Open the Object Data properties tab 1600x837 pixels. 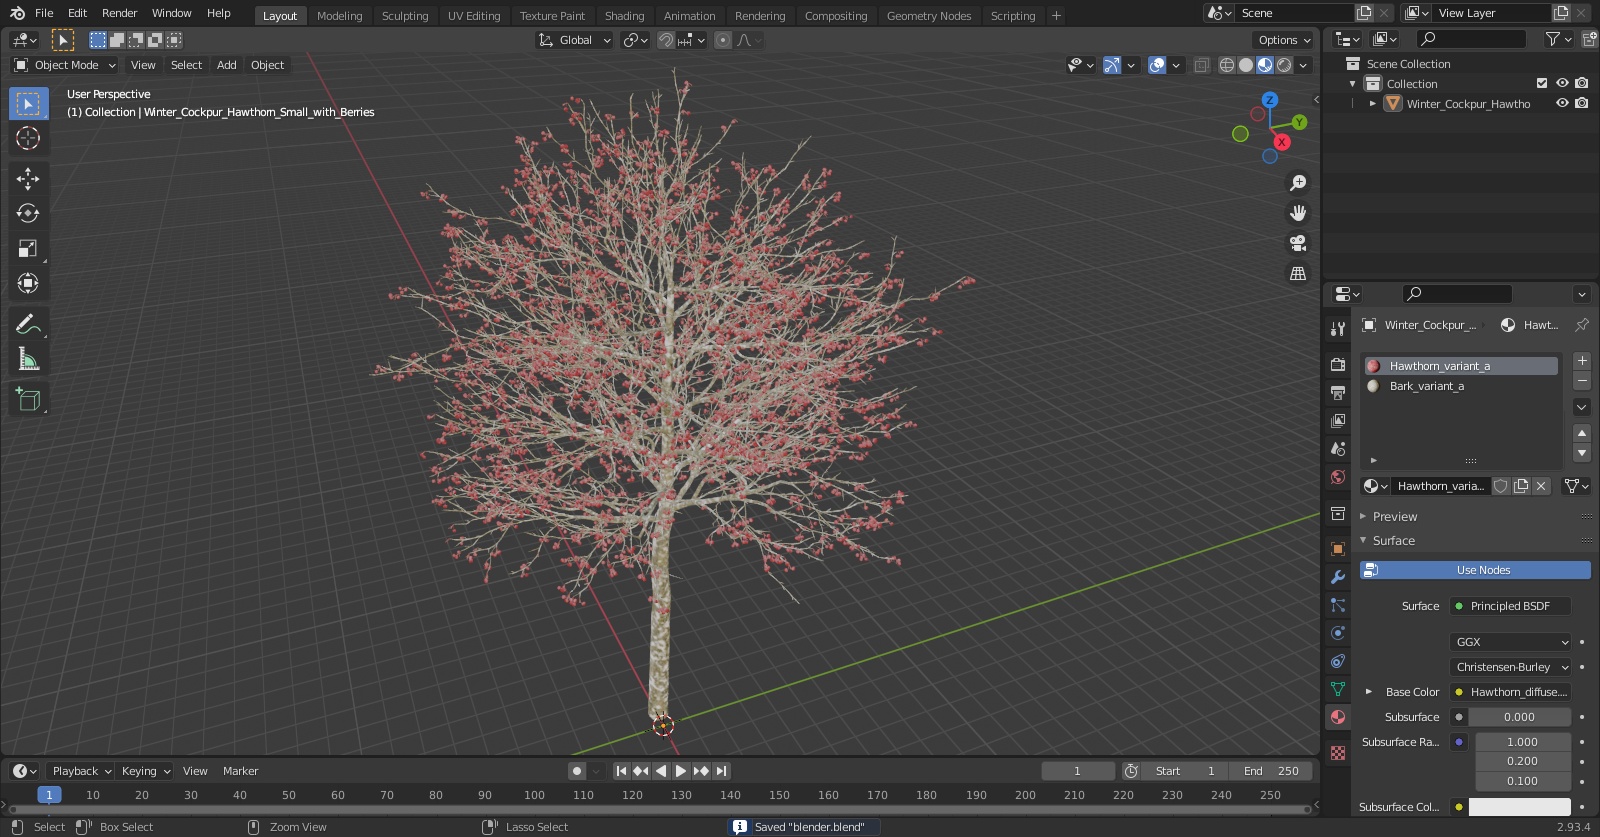pyautogui.click(x=1338, y=689)
